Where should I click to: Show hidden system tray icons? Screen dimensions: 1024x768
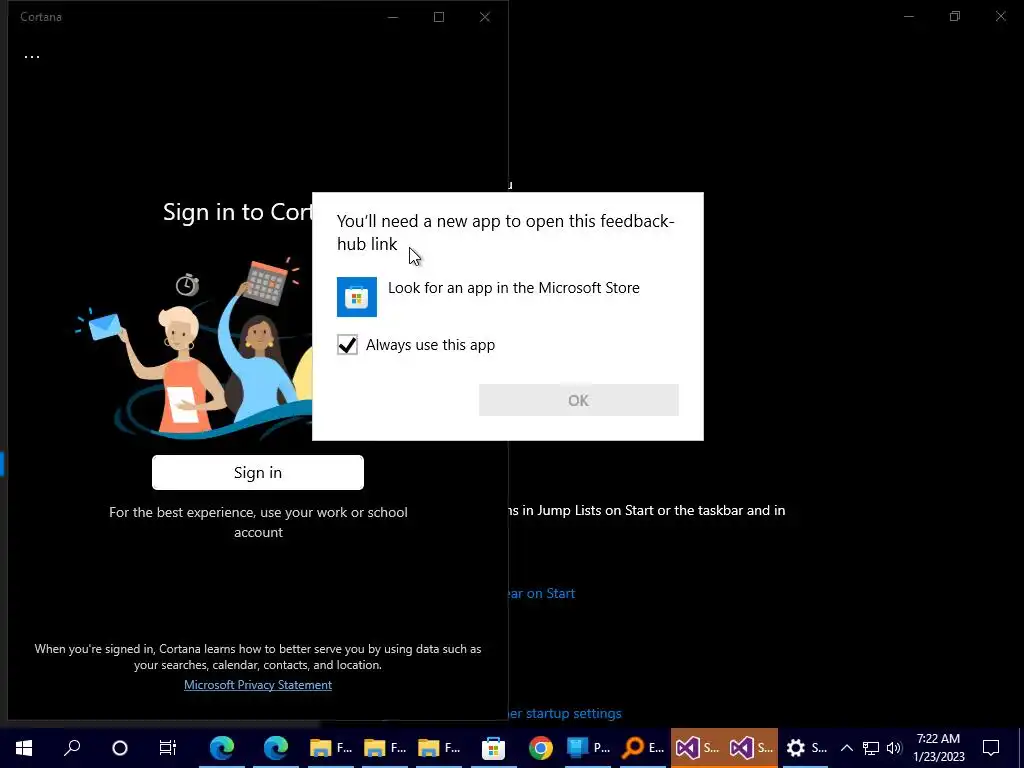[846, 748]
